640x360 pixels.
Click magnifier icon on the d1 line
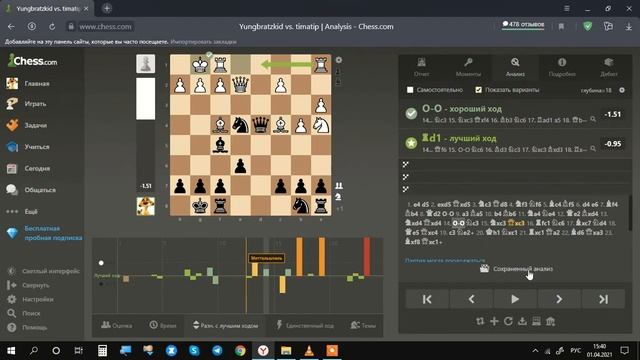point(593,149)
